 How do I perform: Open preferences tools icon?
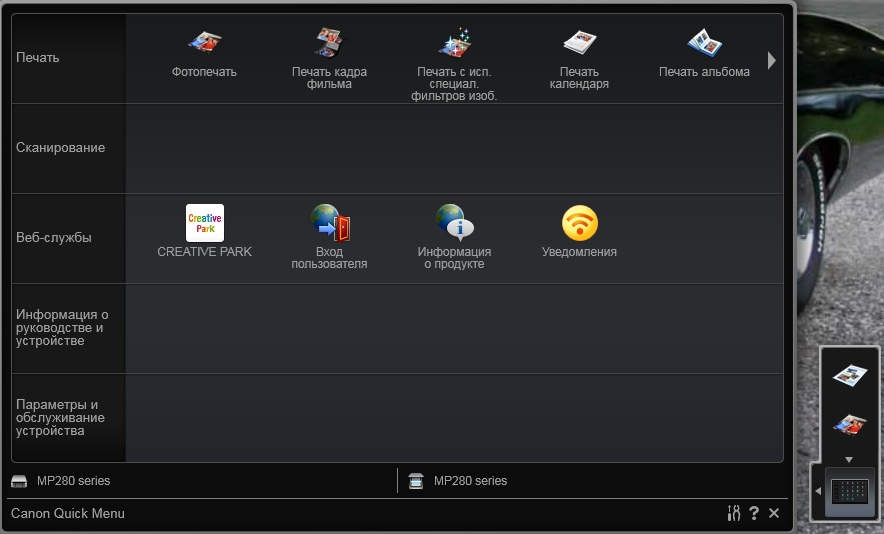[x=733, y=513]
